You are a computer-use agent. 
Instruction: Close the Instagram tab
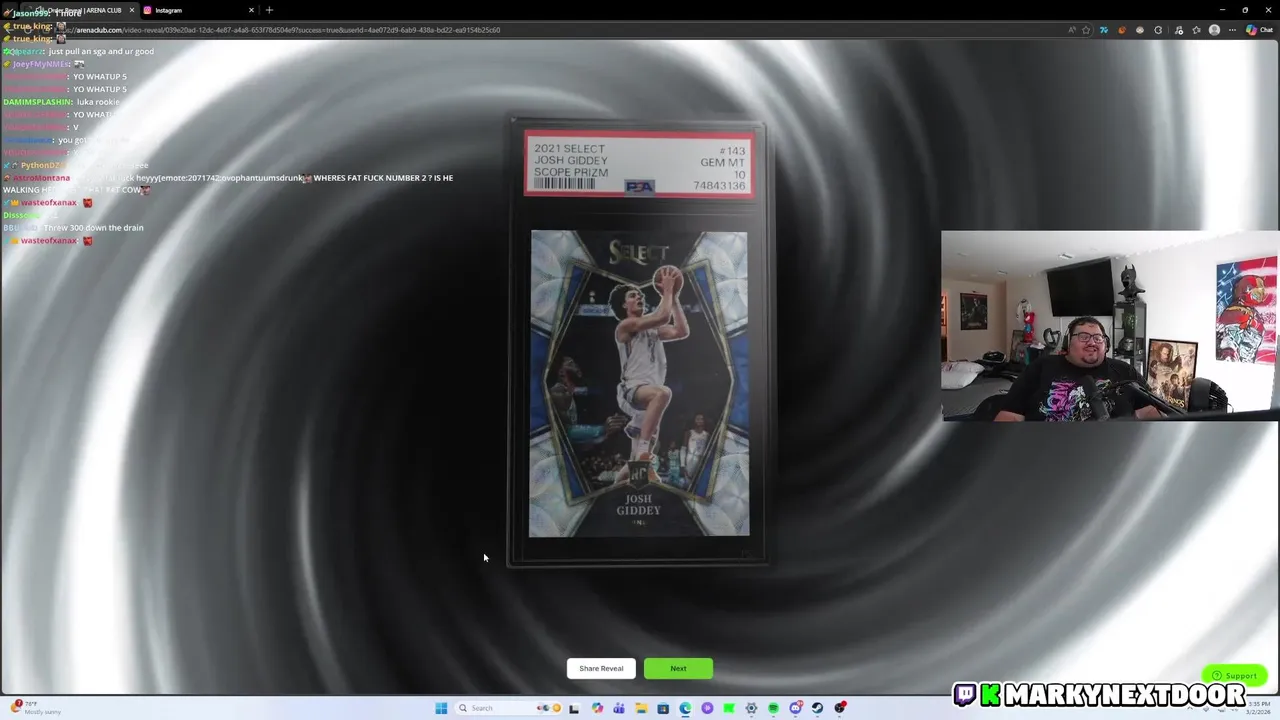(x=251, y=10)
